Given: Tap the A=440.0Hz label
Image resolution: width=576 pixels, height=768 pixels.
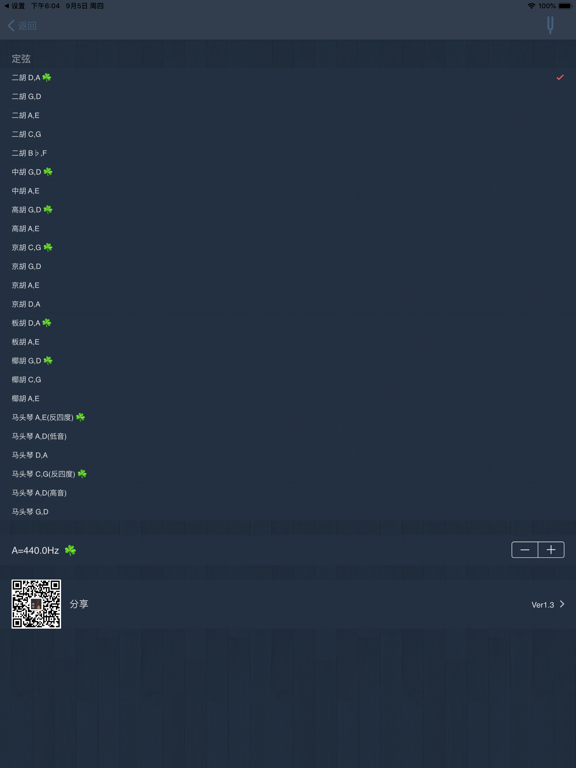Looking at the screenshot, I should click(35, 551).
